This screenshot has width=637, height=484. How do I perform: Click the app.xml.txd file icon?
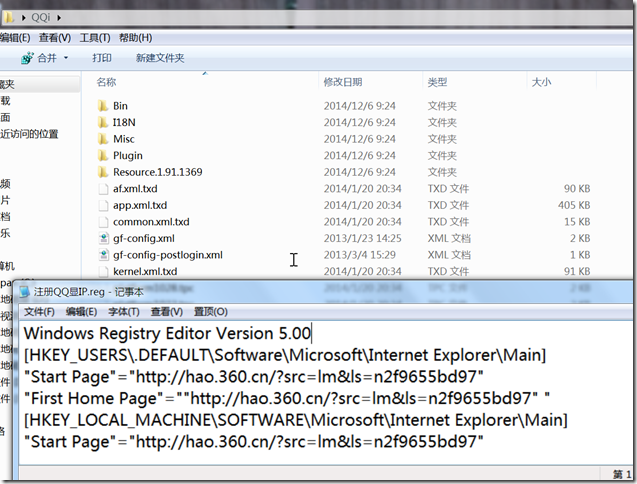[104, 205]
